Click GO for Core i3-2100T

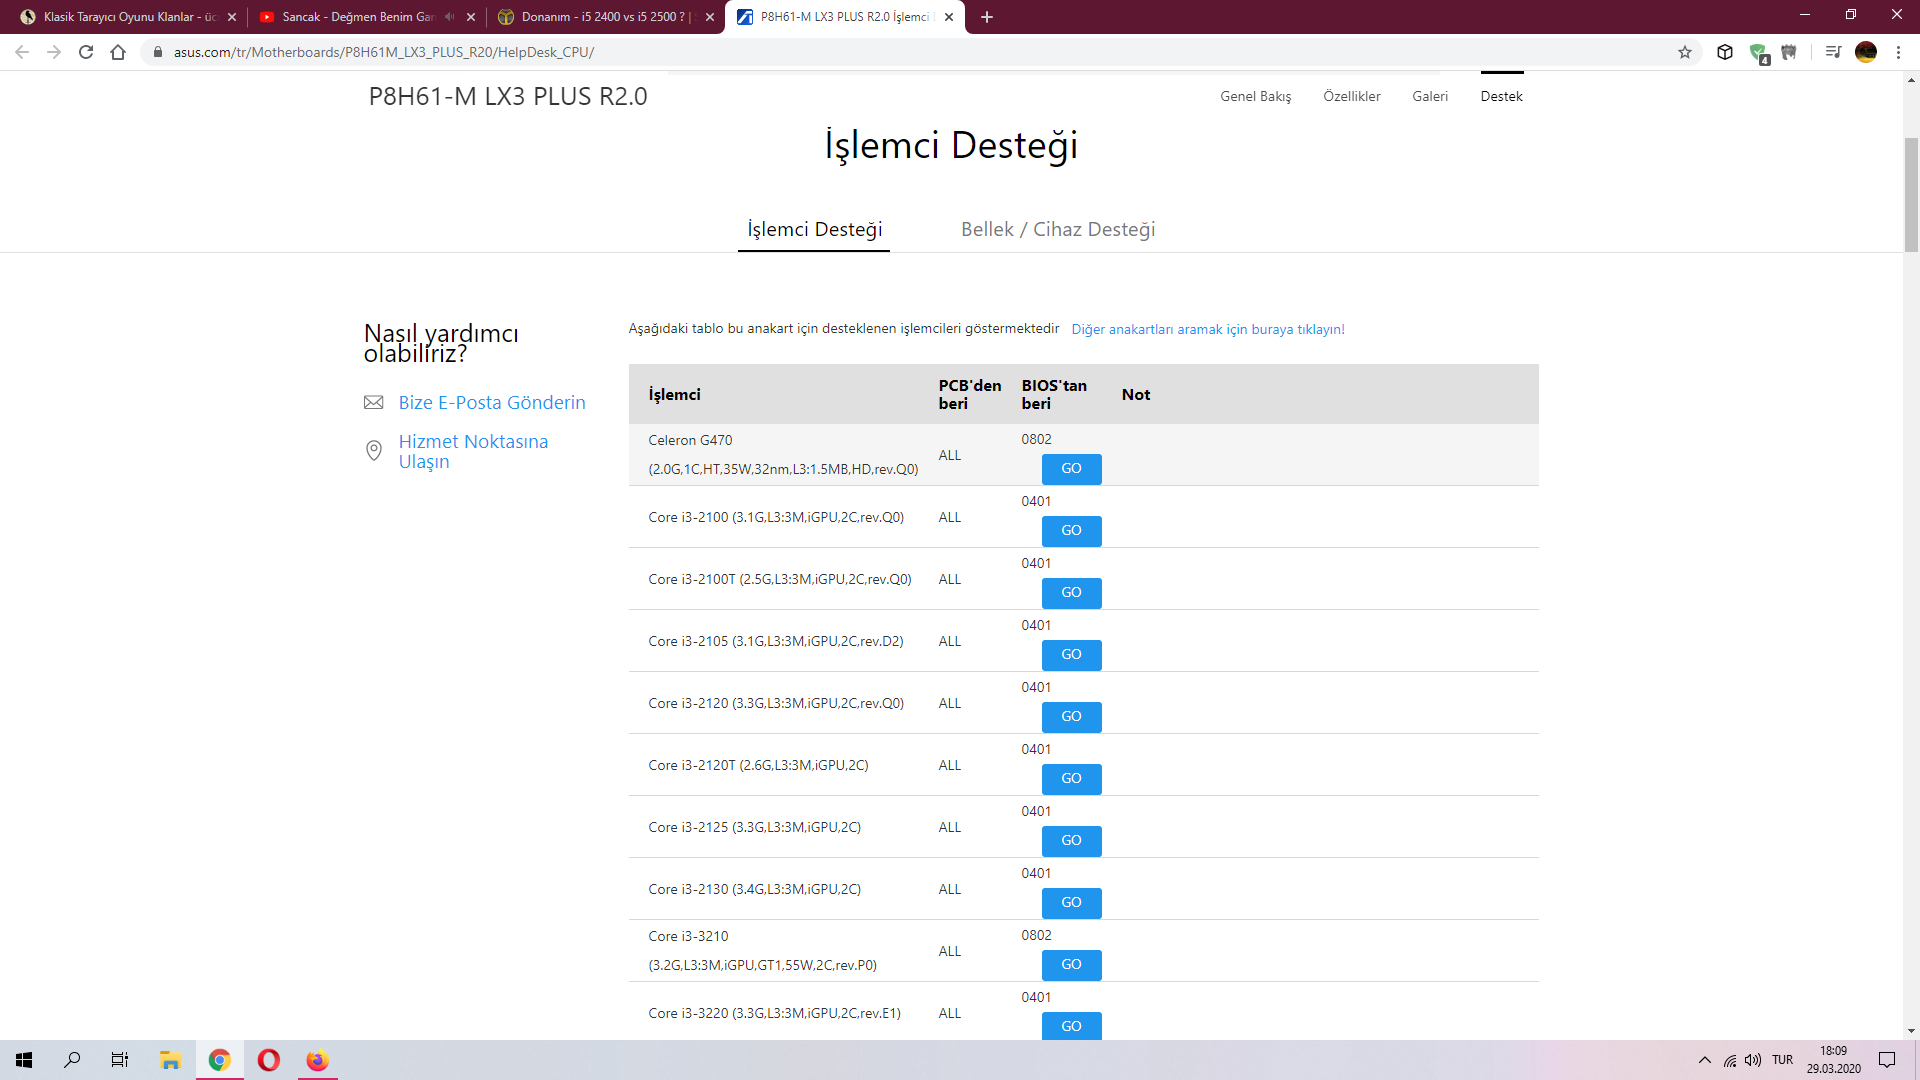(1071, 593)
